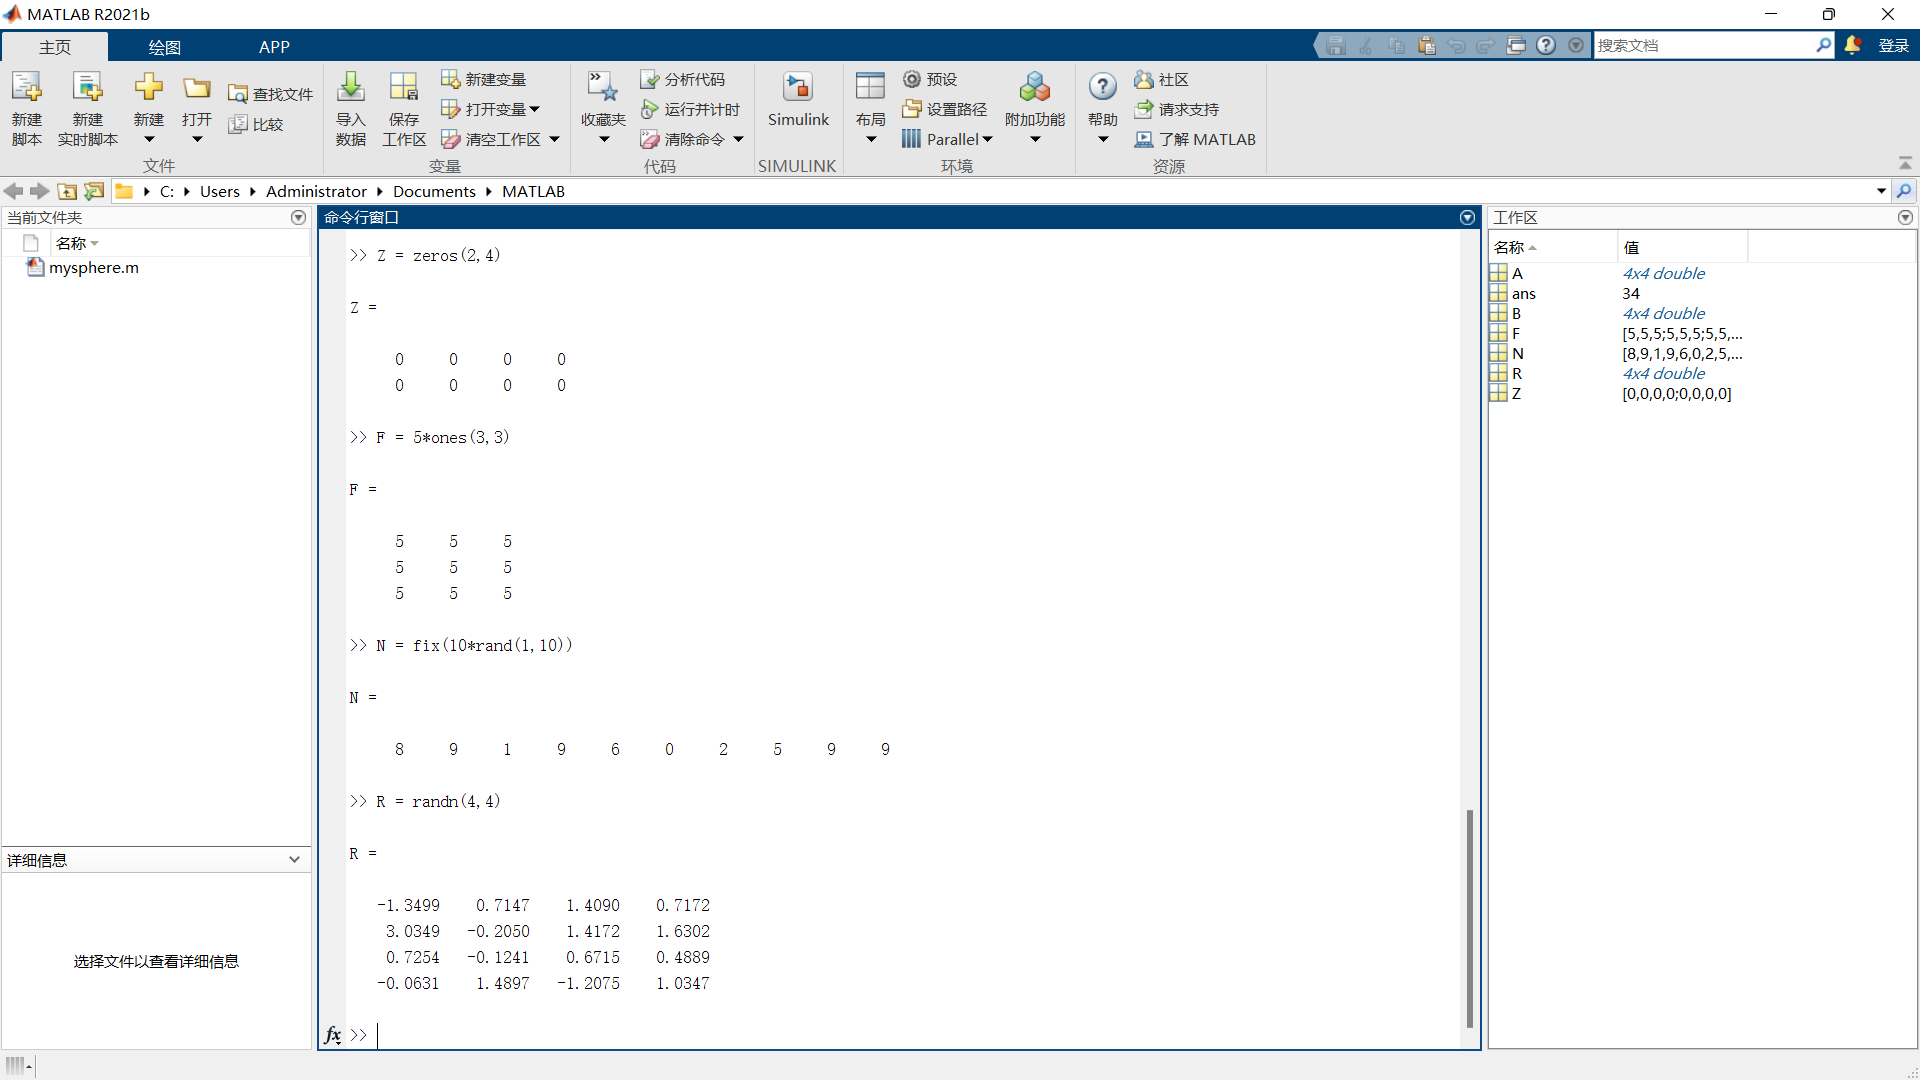Expand Clear Workspace (清空工作区) dropdown arrow
The width and height of the screenshot is (1920, 1080).
tap(554, 139)
